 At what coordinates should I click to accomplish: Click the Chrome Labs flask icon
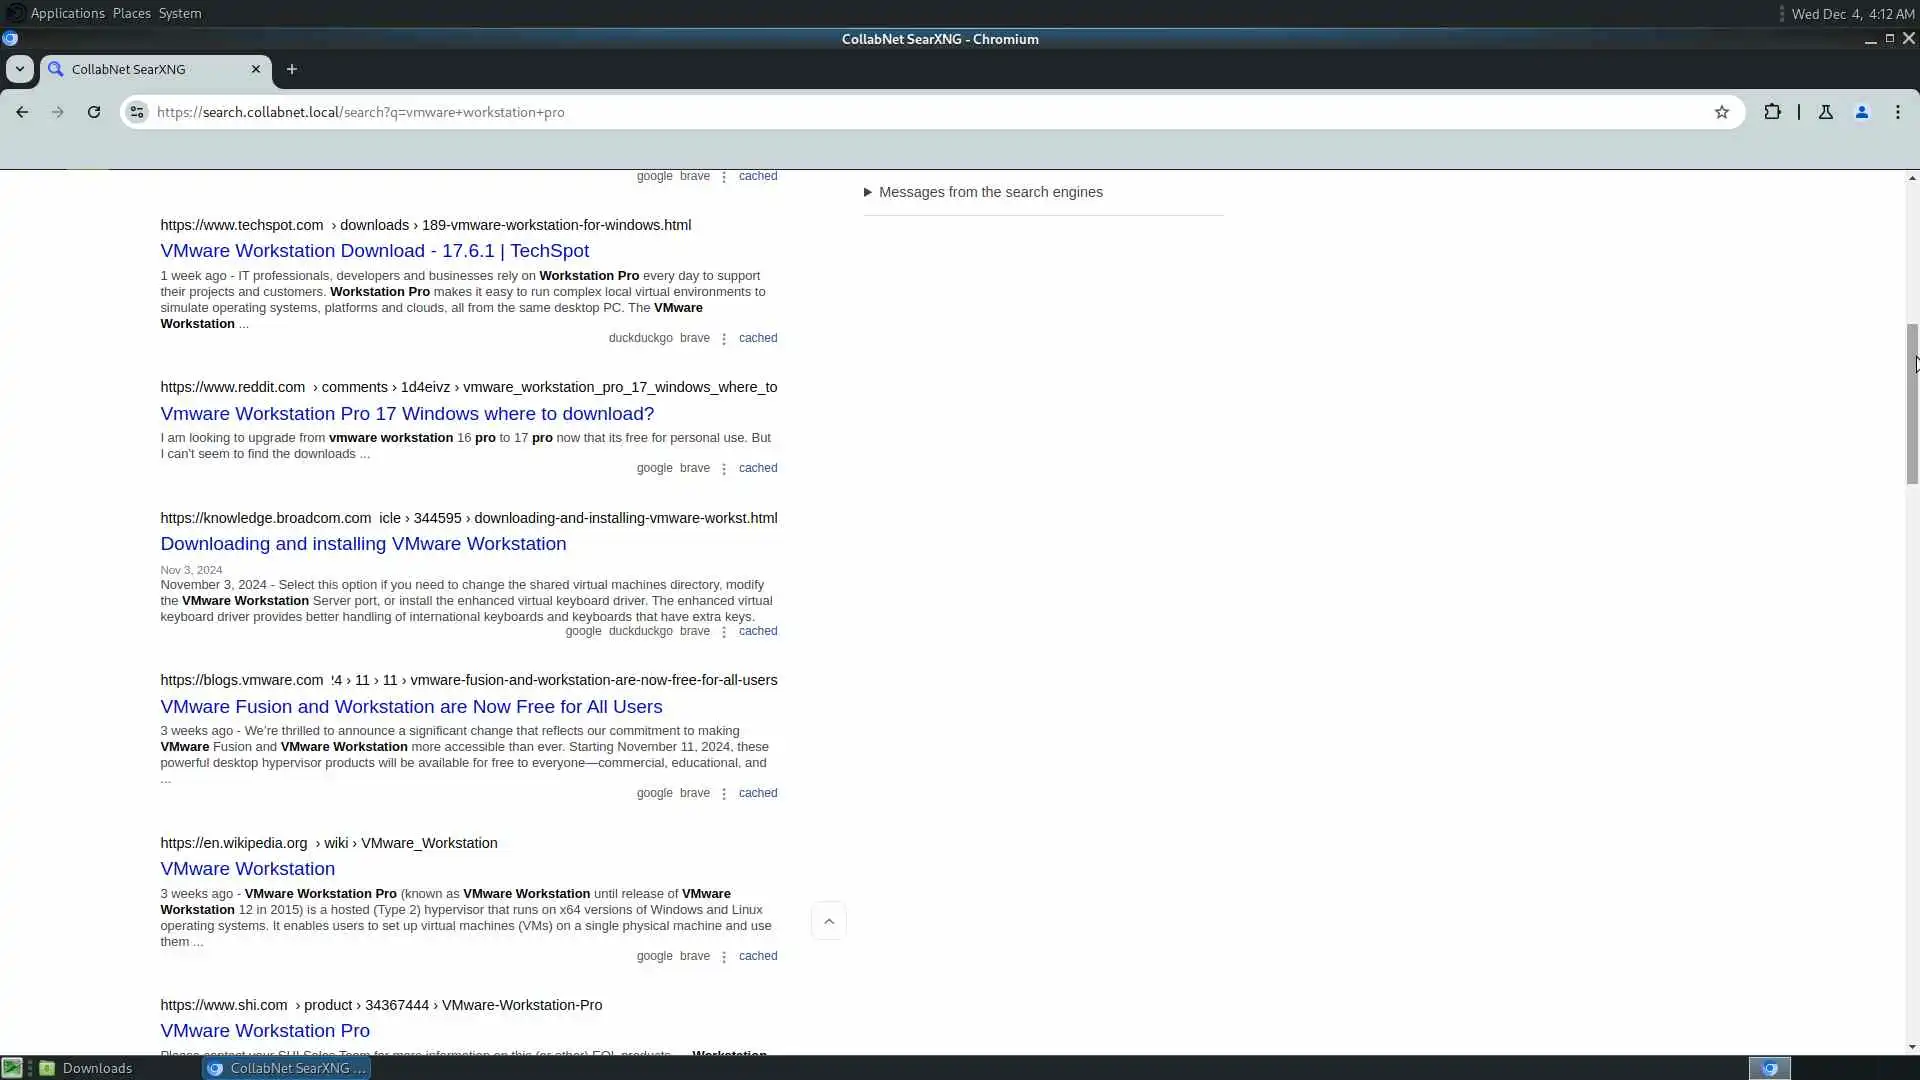1825,112
